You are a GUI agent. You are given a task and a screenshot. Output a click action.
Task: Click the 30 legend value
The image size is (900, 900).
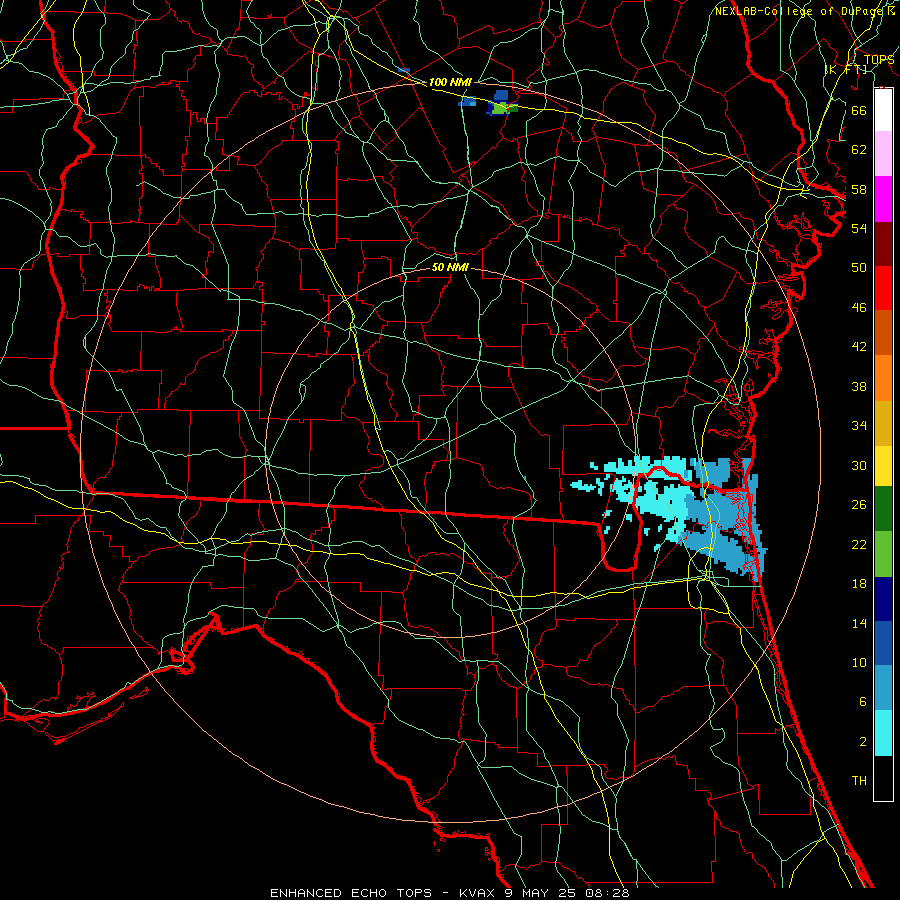click(859, 465)
